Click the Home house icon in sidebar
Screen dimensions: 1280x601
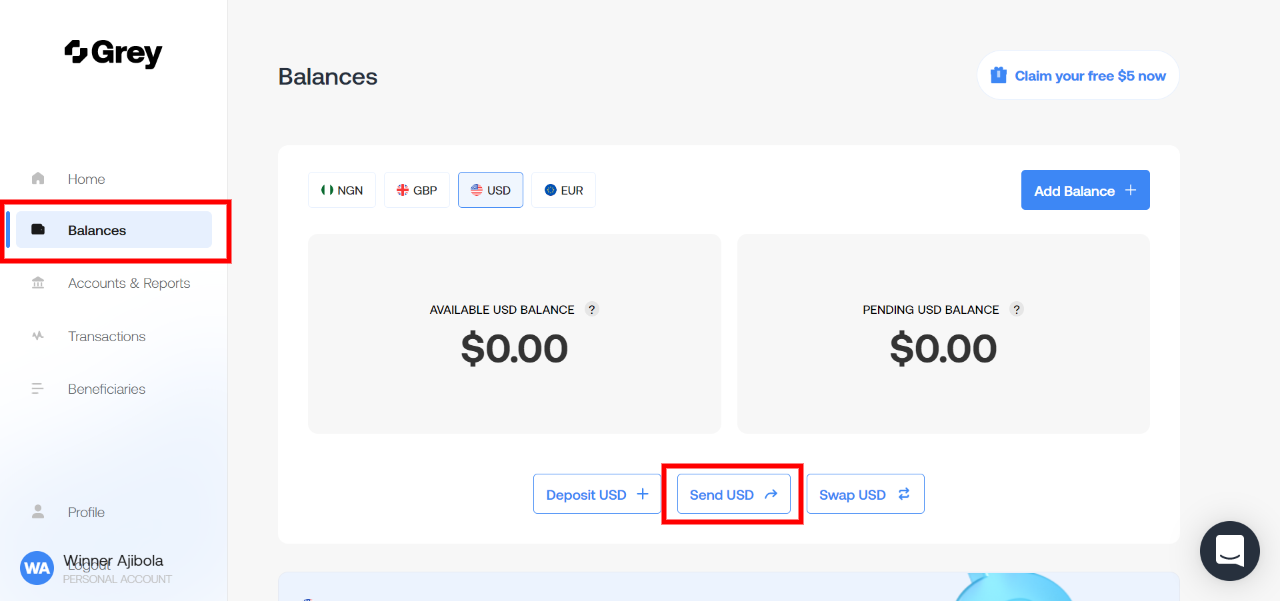click(x=38, y=179)
